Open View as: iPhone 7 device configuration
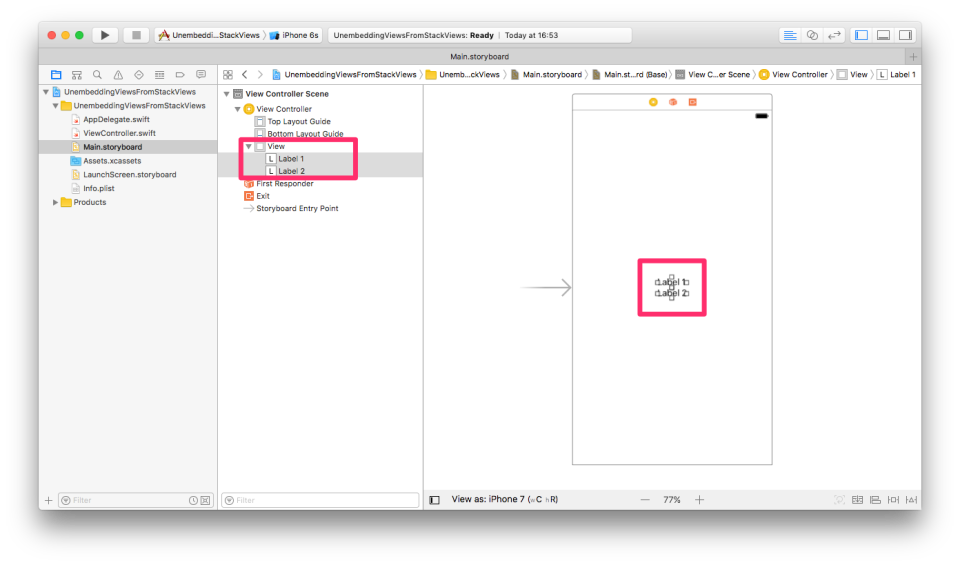This screenshot has height=565, width=960. 505,500
